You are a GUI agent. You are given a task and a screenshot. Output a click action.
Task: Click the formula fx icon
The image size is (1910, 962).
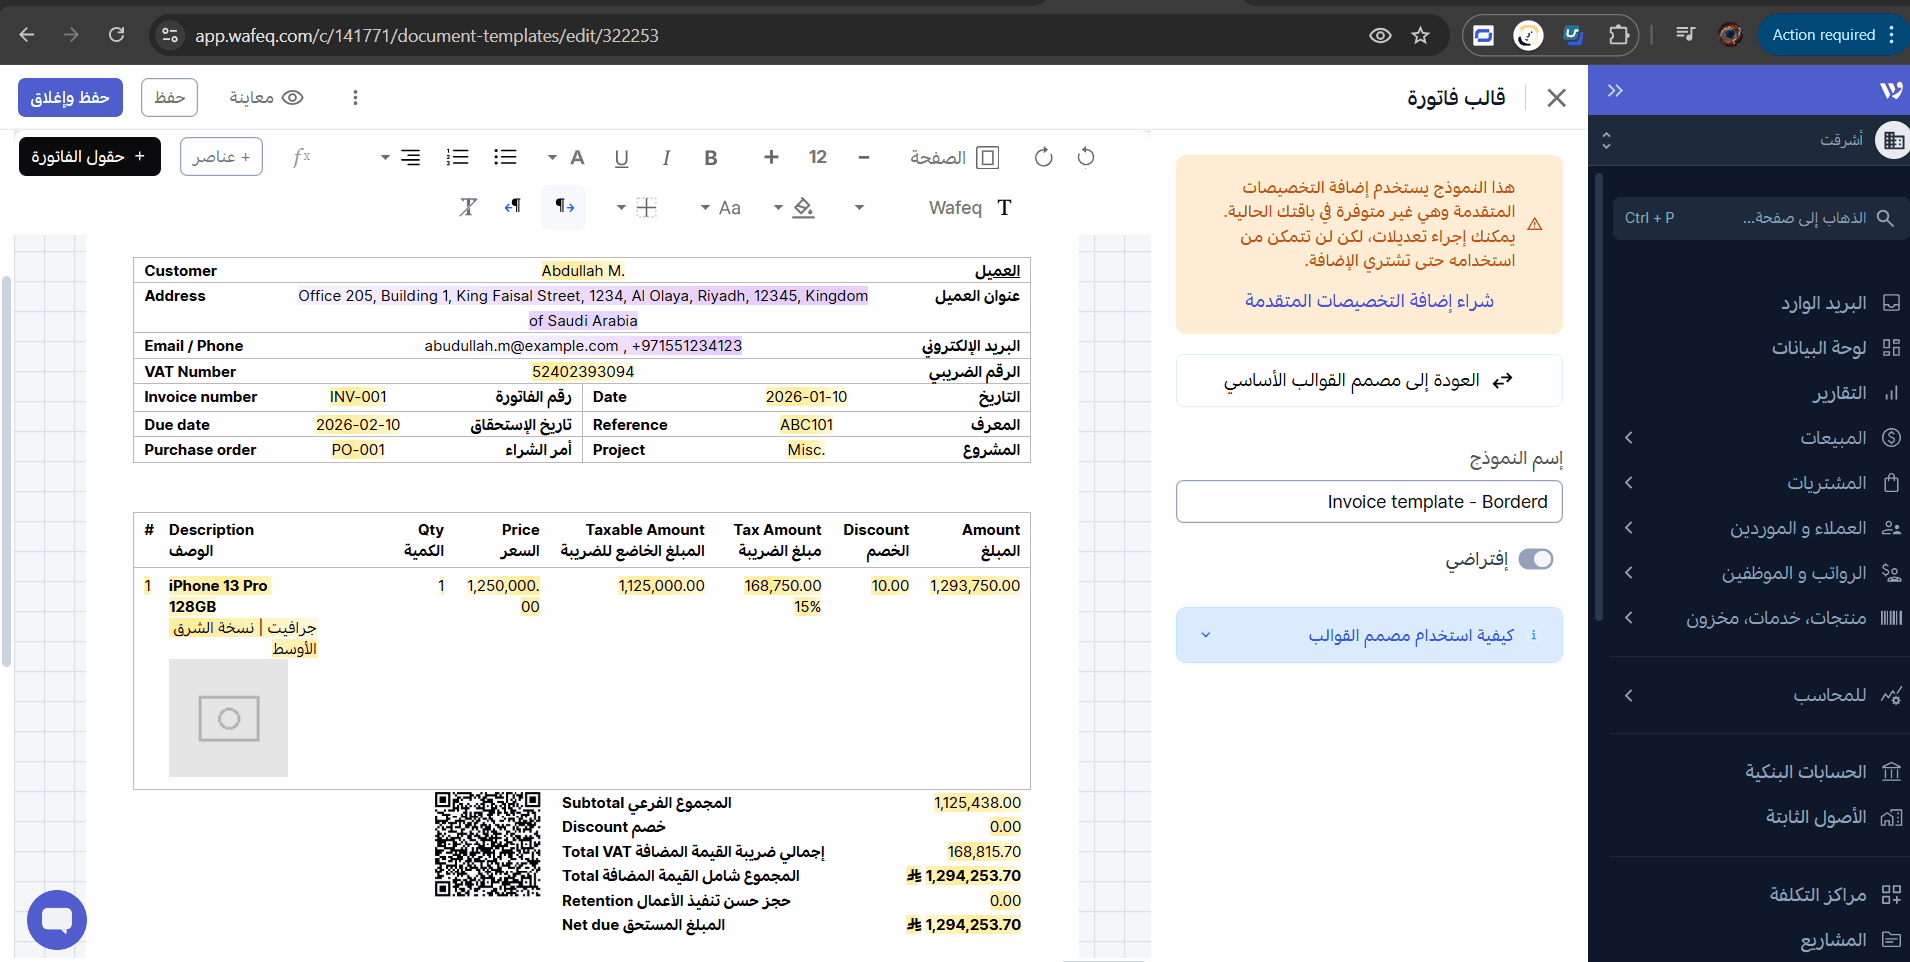click(301, 157)
